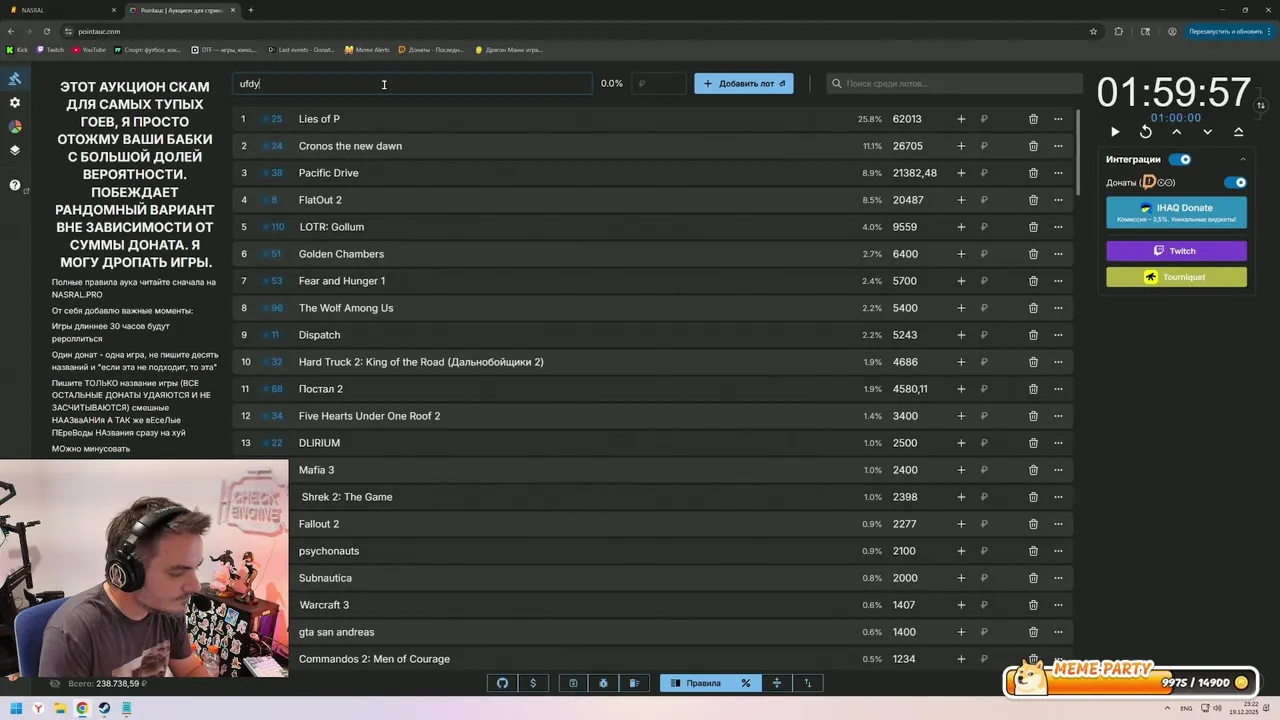Viewport: 1280px width, 720px height.
Task: Click the swap arrows beside timer
Action: point(1261,105)
